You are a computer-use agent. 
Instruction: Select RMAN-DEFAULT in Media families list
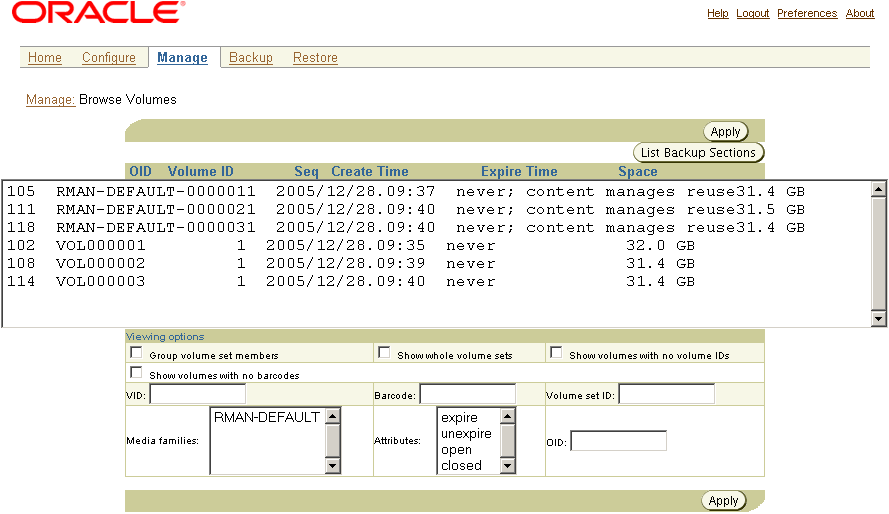coord(266,417)
